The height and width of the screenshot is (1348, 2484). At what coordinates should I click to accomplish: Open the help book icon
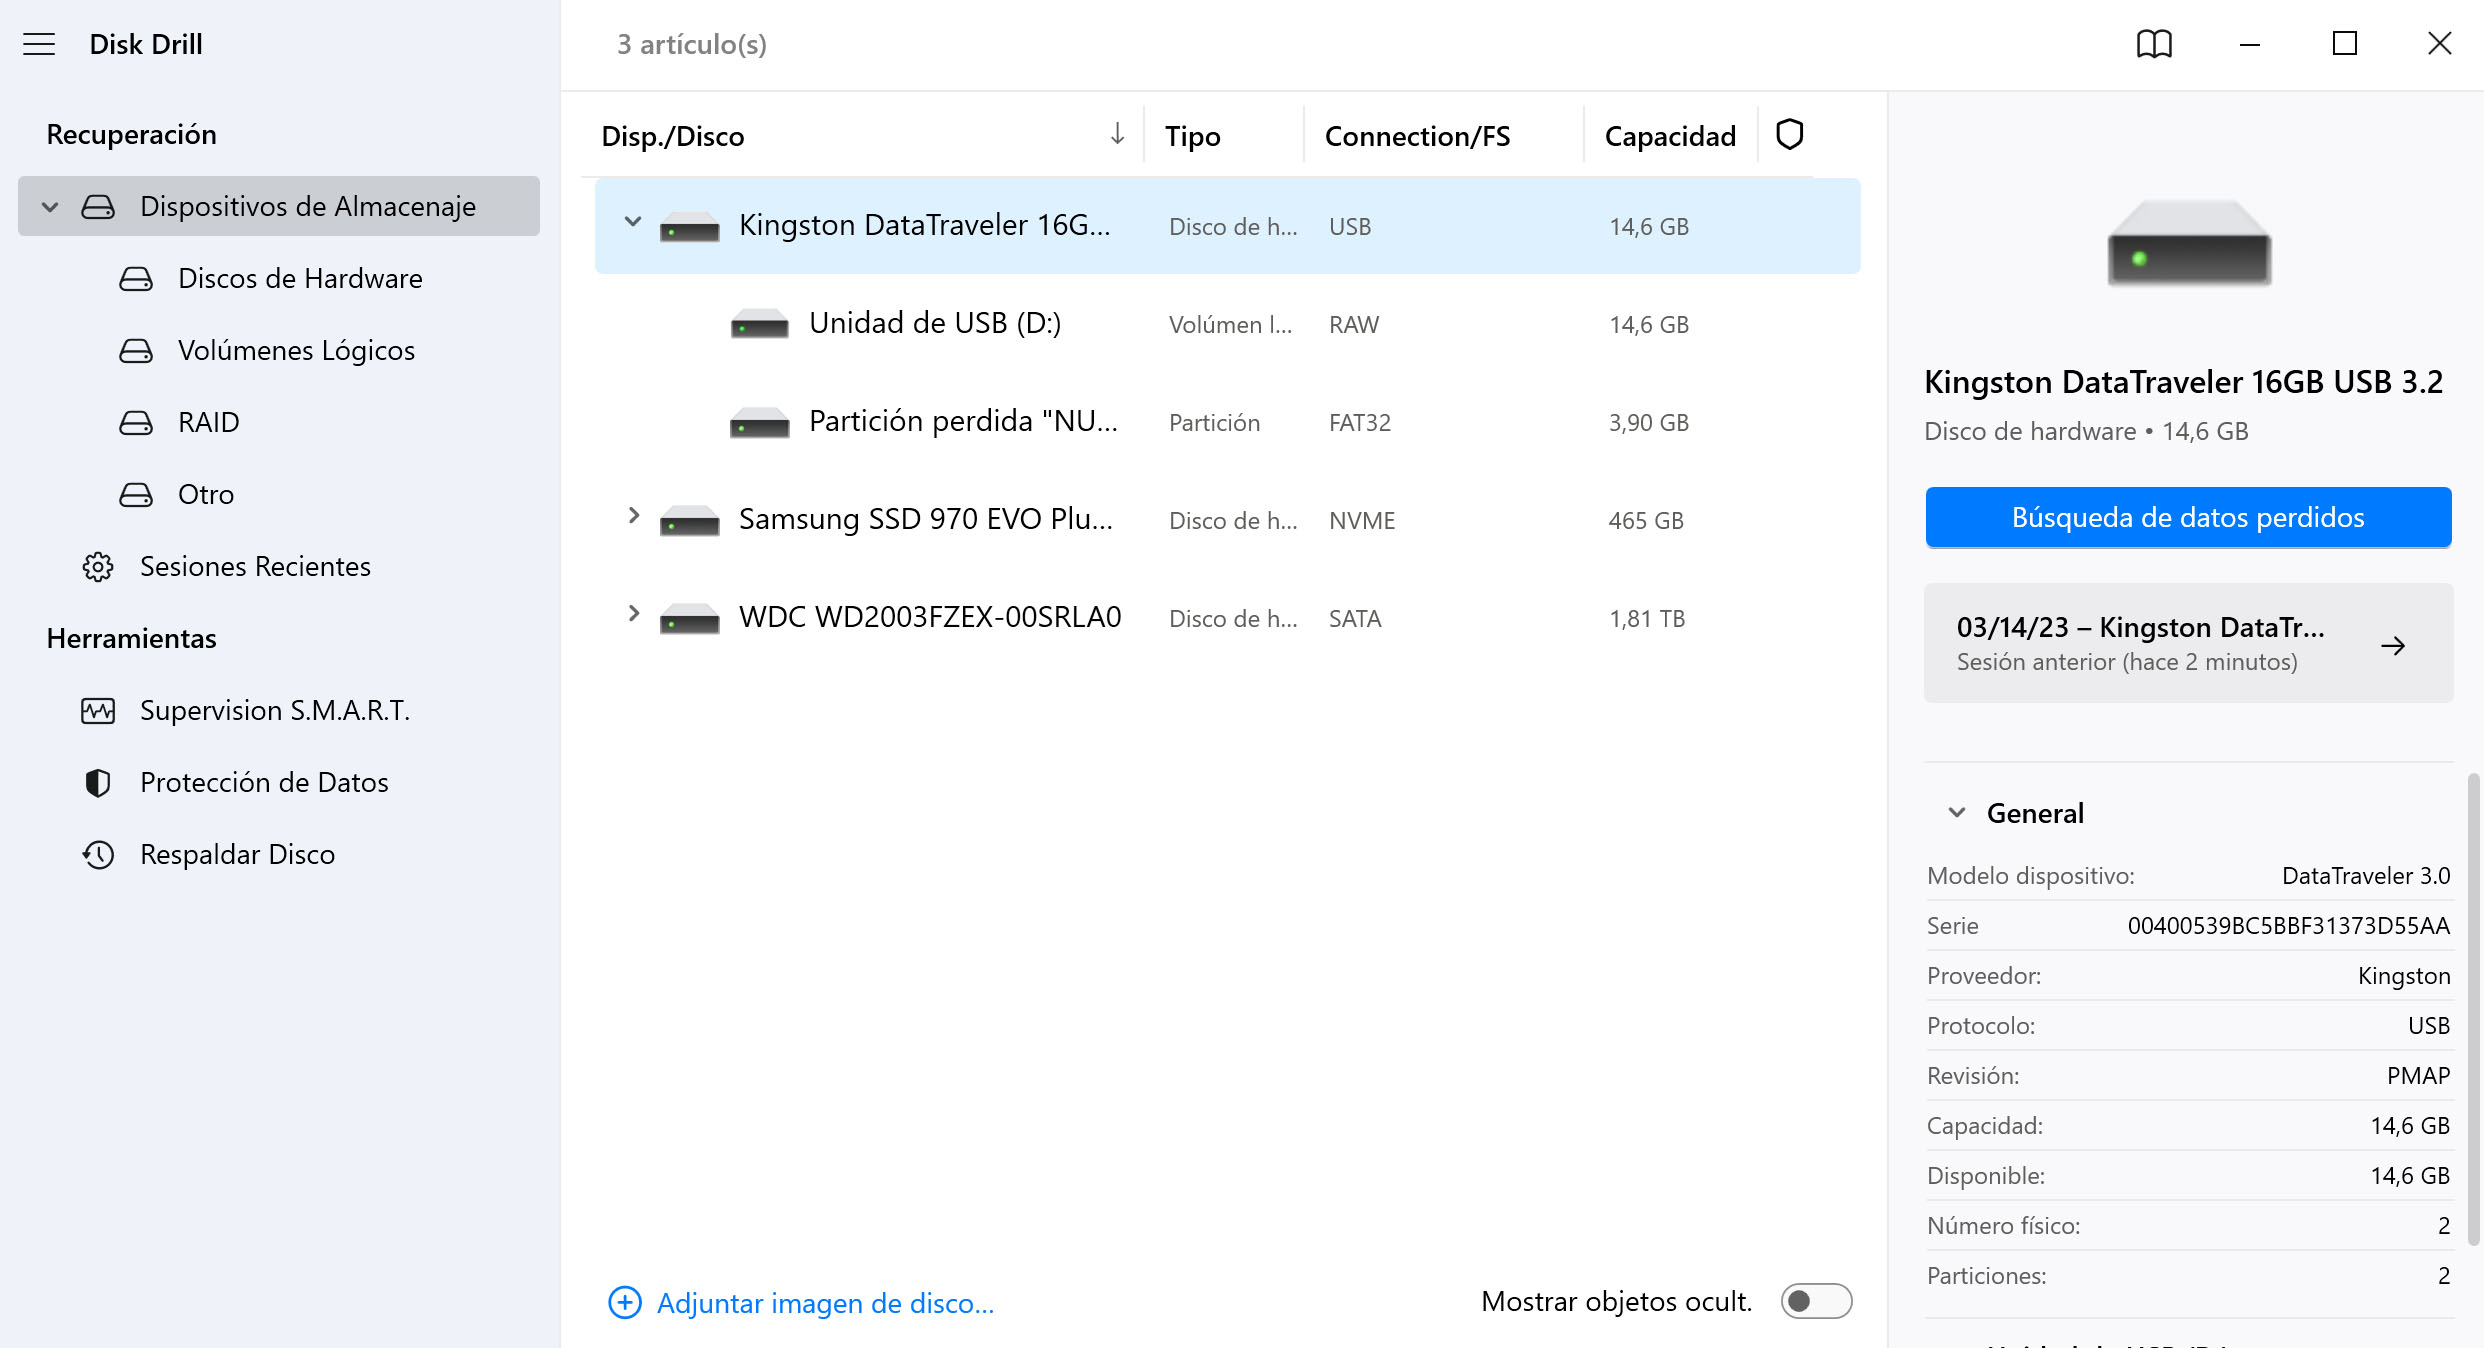pyautogui.click(x=2154, y=44)
